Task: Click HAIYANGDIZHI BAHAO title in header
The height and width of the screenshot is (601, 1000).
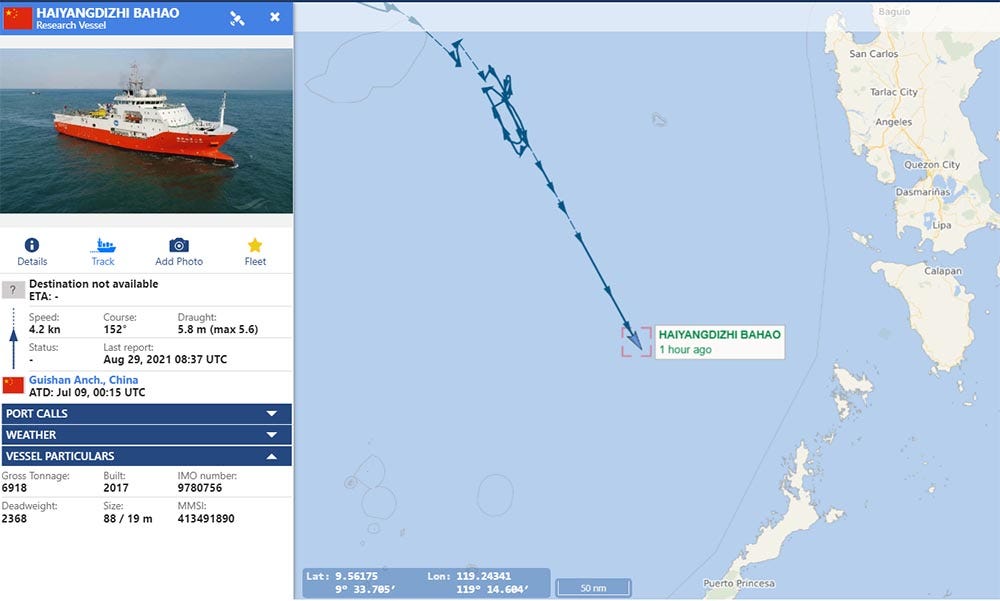Action: pos(108,12)
